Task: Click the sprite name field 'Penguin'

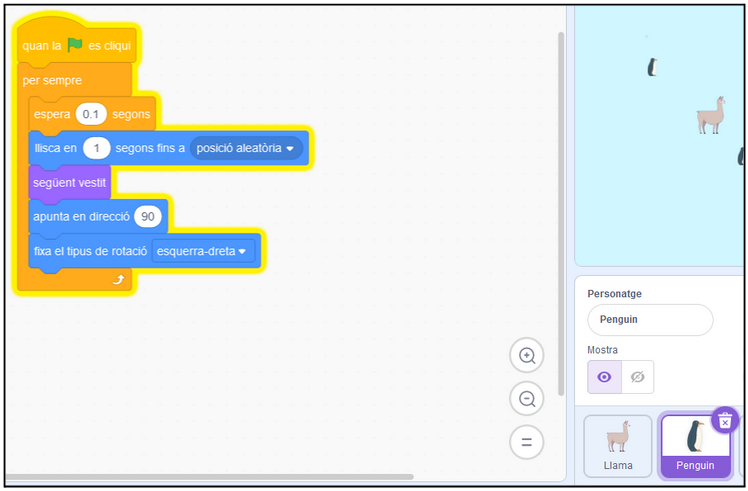Action: point(650,320)
